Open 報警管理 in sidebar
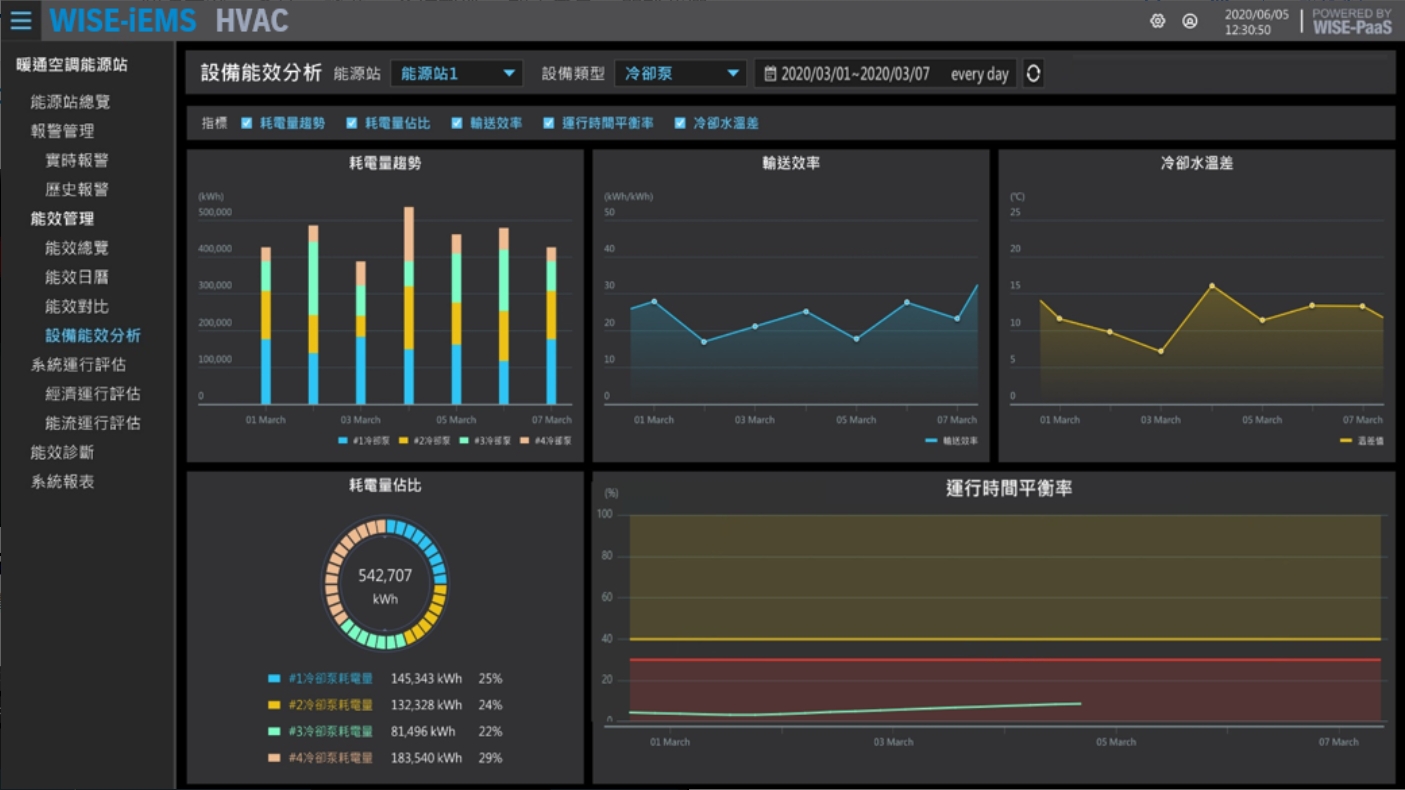The width and height of the screenshot is (1405, 790). tap(62, 131)
